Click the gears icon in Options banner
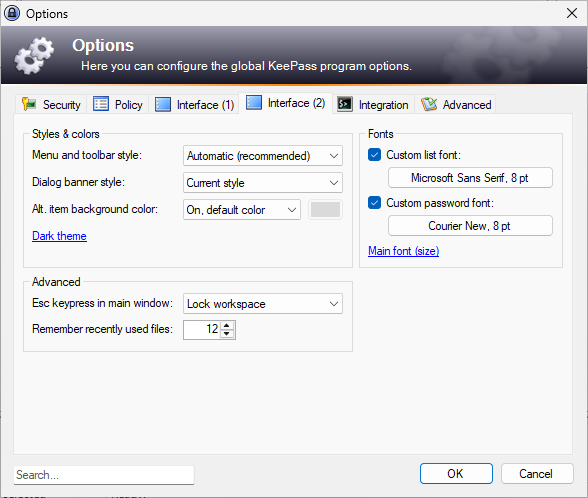588x498 pixels. click(x=34, y=56)
